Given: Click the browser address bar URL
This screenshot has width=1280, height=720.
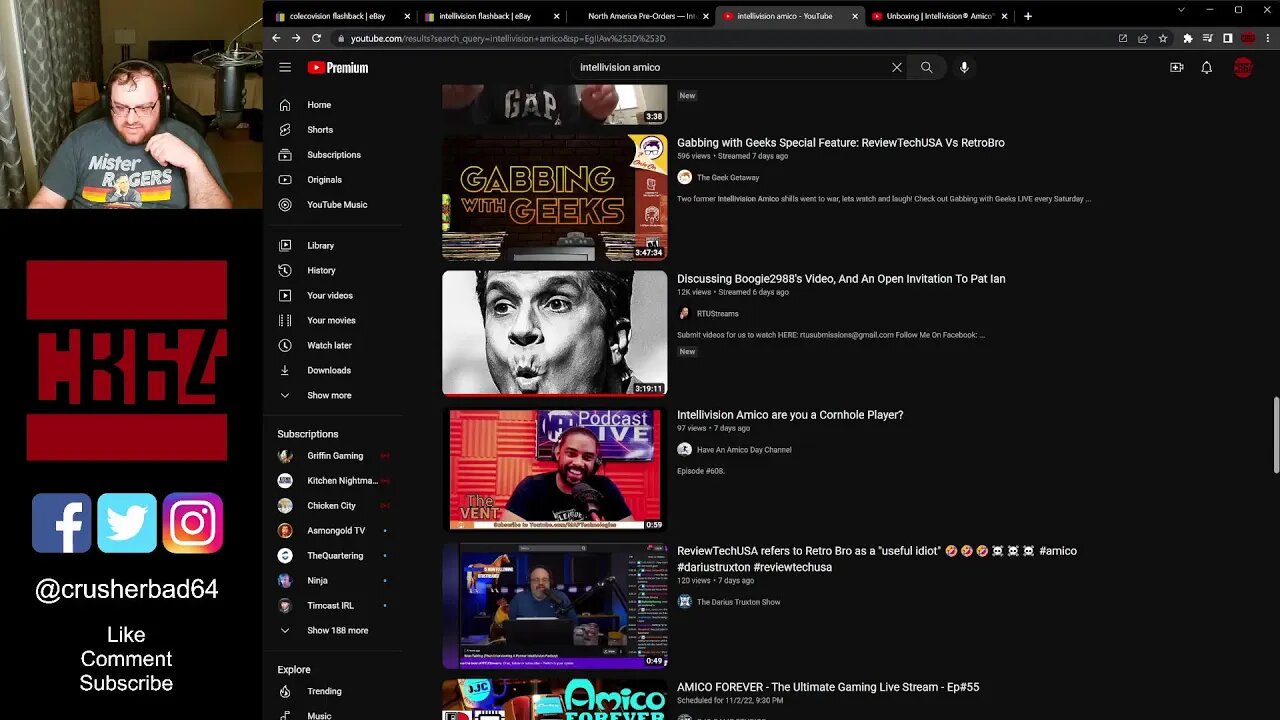Looking at the screenshot, I should (508, 38).
